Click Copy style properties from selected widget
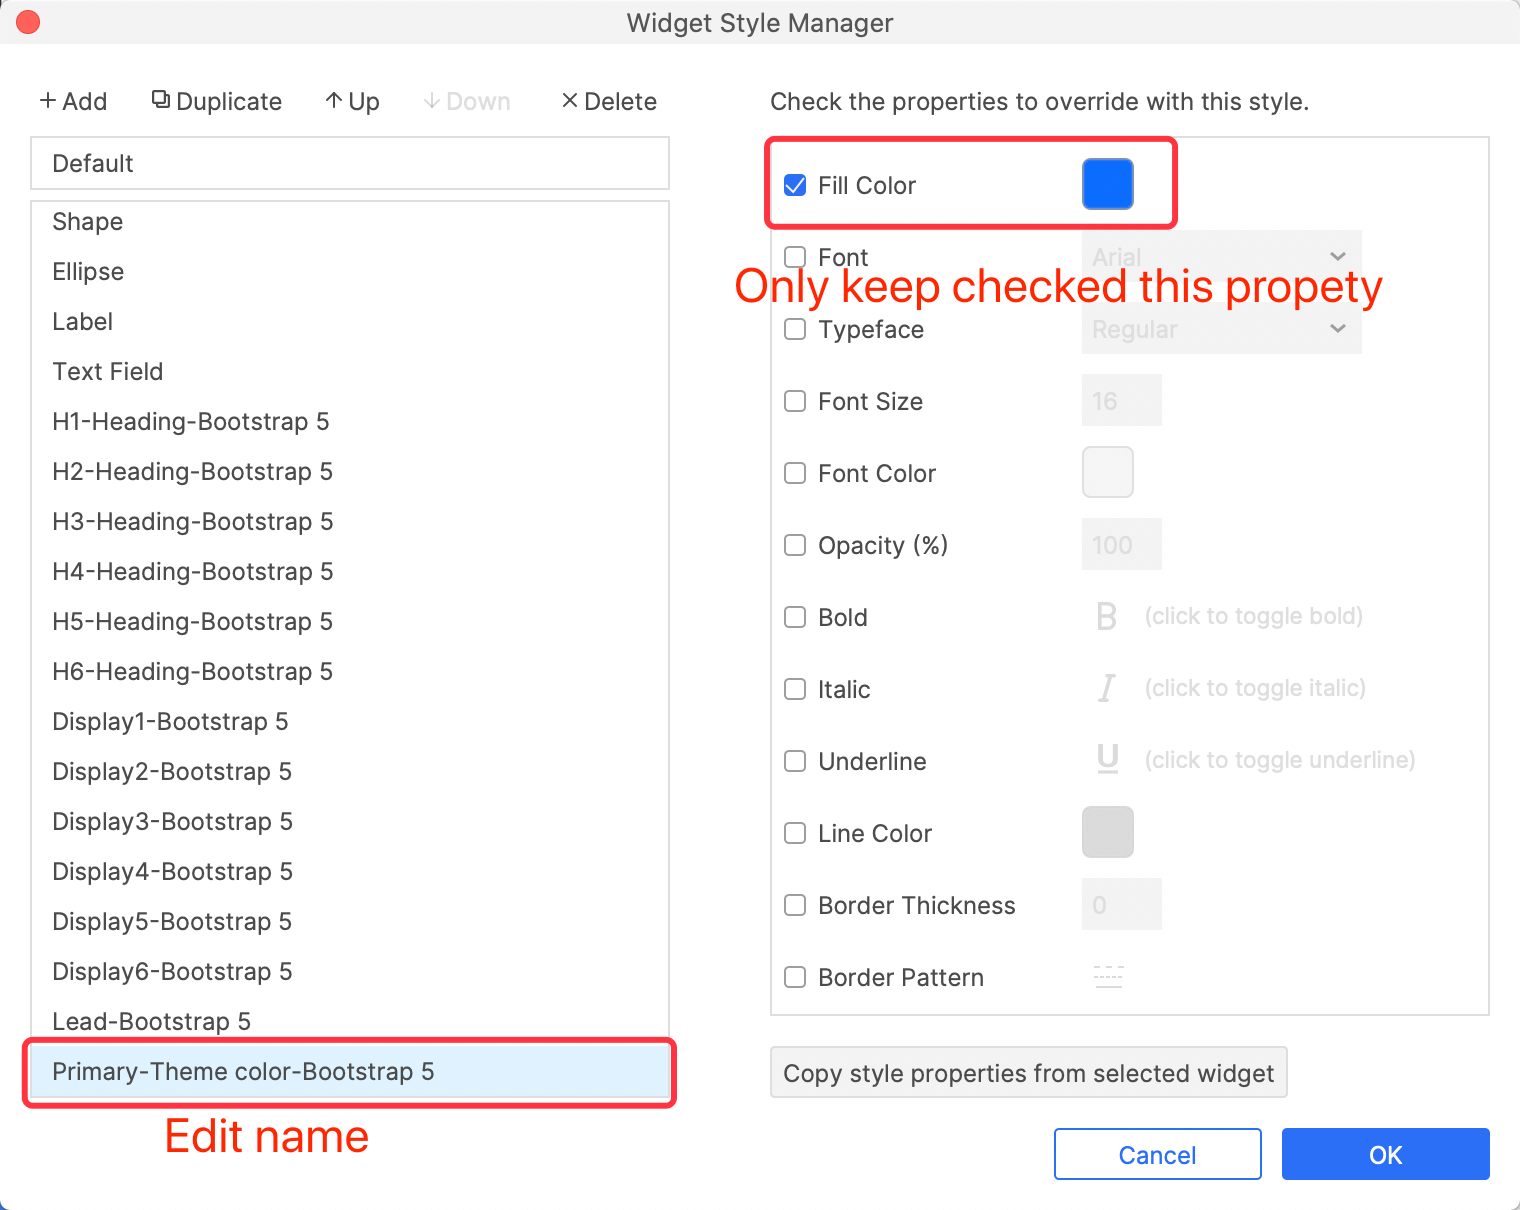The width and height of the screenshot is (1520, 1210). [1028, 1073]
